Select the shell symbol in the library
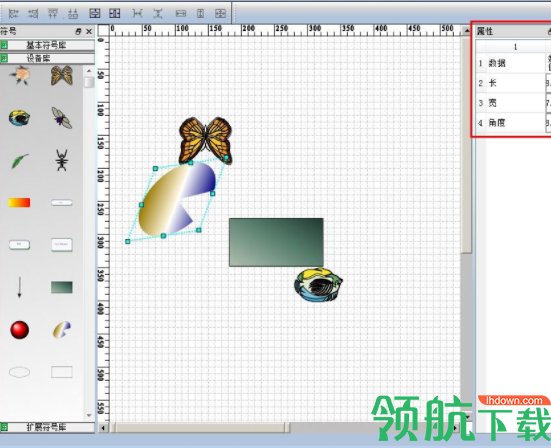 click(19, 118)
